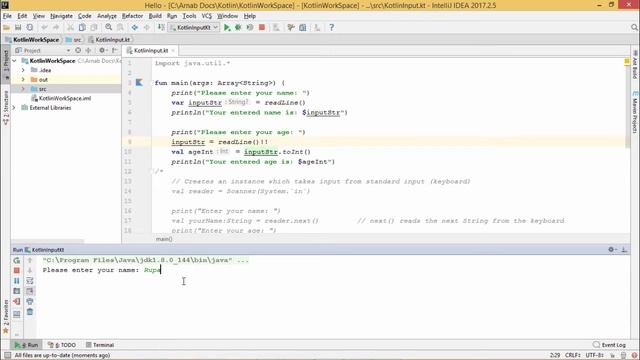
Task: Open Project Structure from the toolbar
Action: 302,27
